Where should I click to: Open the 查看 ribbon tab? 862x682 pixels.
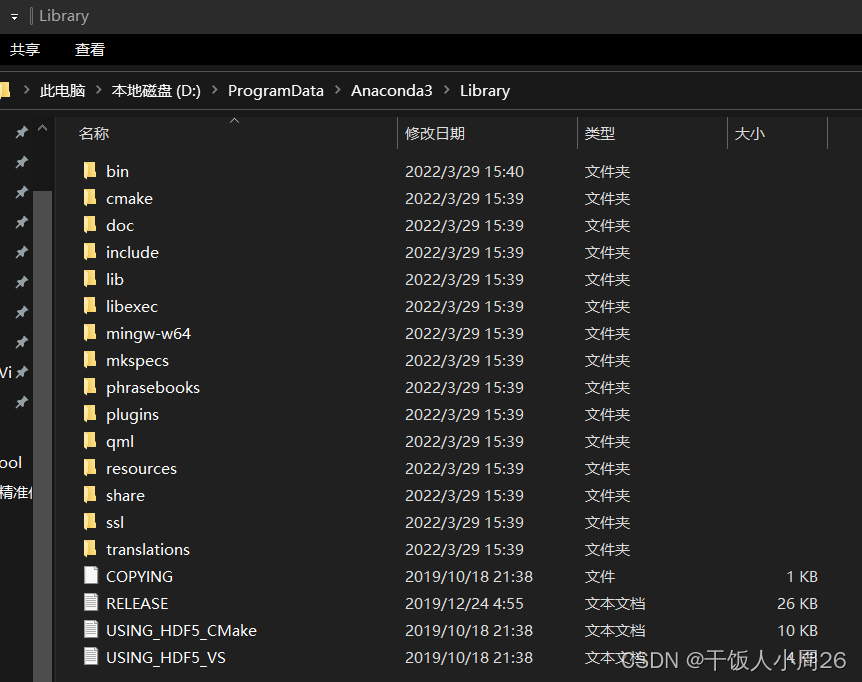coord(90,50)
